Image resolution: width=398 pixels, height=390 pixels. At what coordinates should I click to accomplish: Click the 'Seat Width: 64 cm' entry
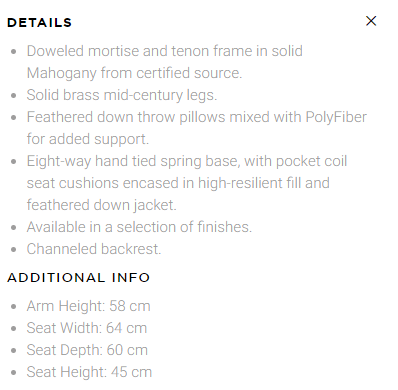coord(87,328)
